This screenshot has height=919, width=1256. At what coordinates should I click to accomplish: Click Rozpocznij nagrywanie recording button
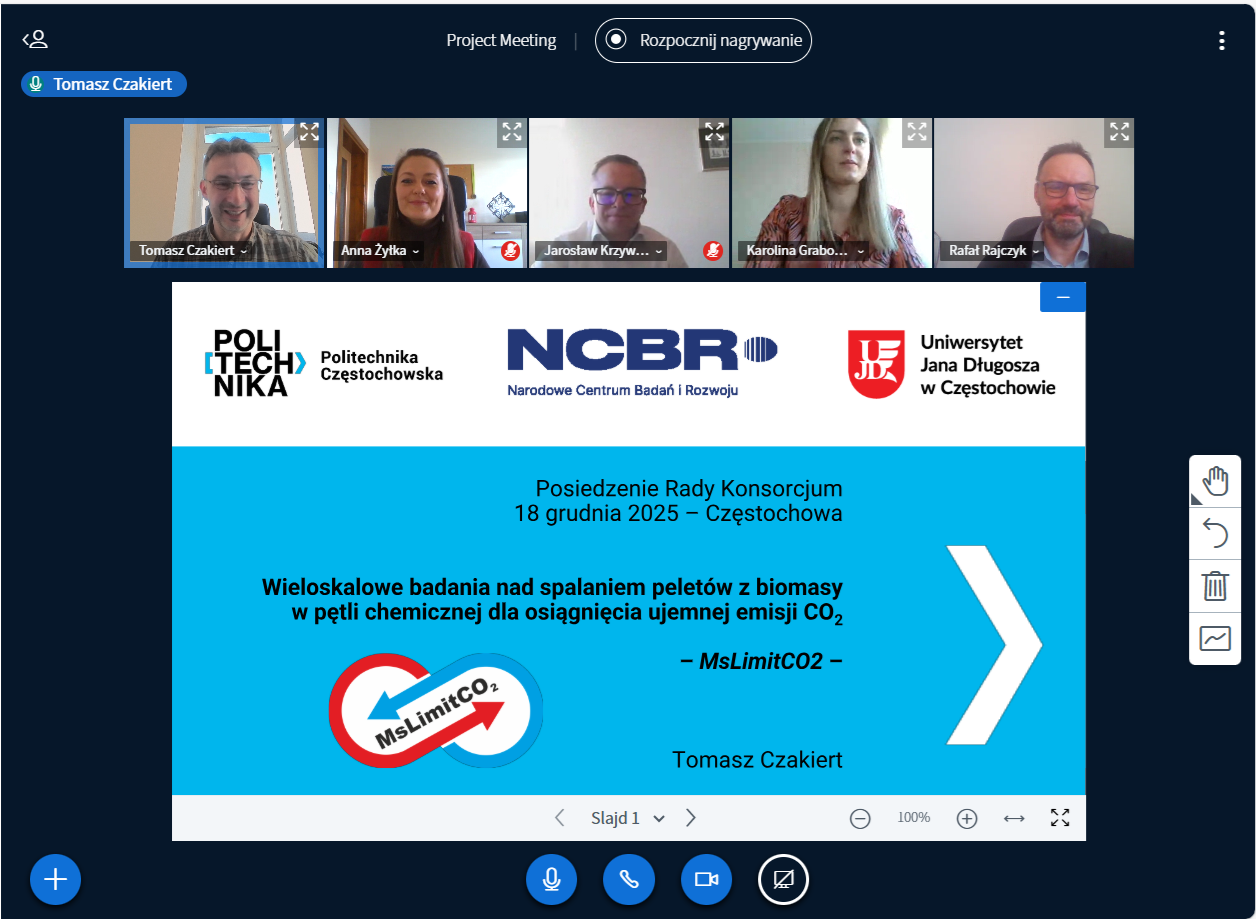[703, 41]
